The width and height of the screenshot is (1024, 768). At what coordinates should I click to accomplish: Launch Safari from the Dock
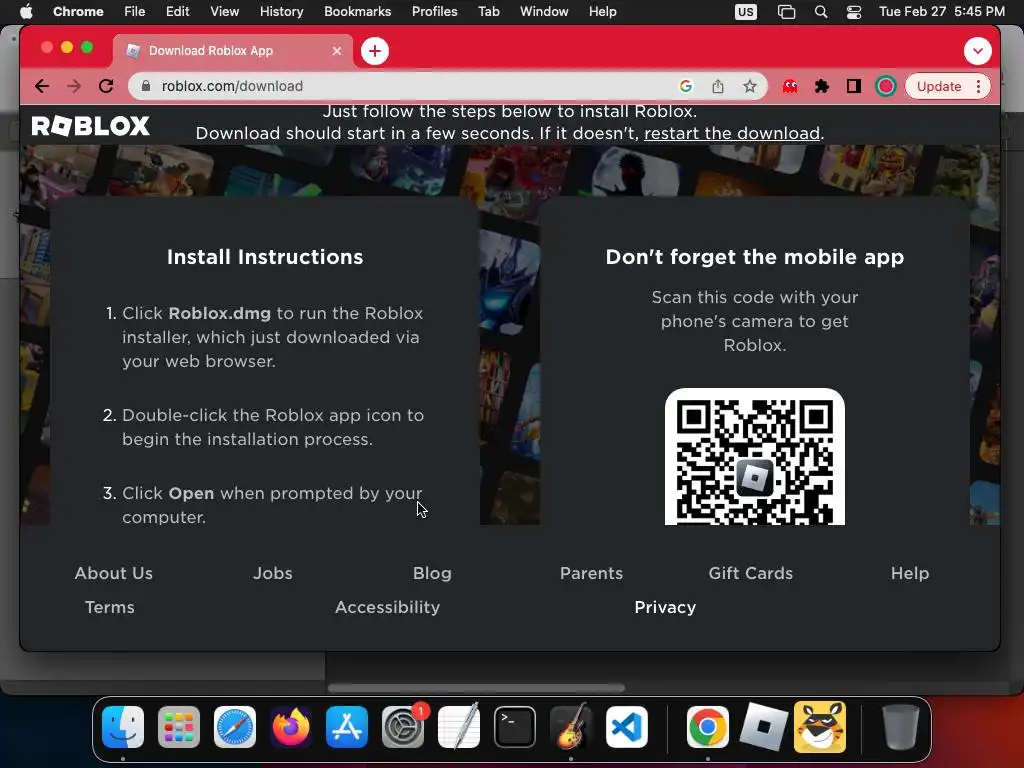(x=235, y=727)
